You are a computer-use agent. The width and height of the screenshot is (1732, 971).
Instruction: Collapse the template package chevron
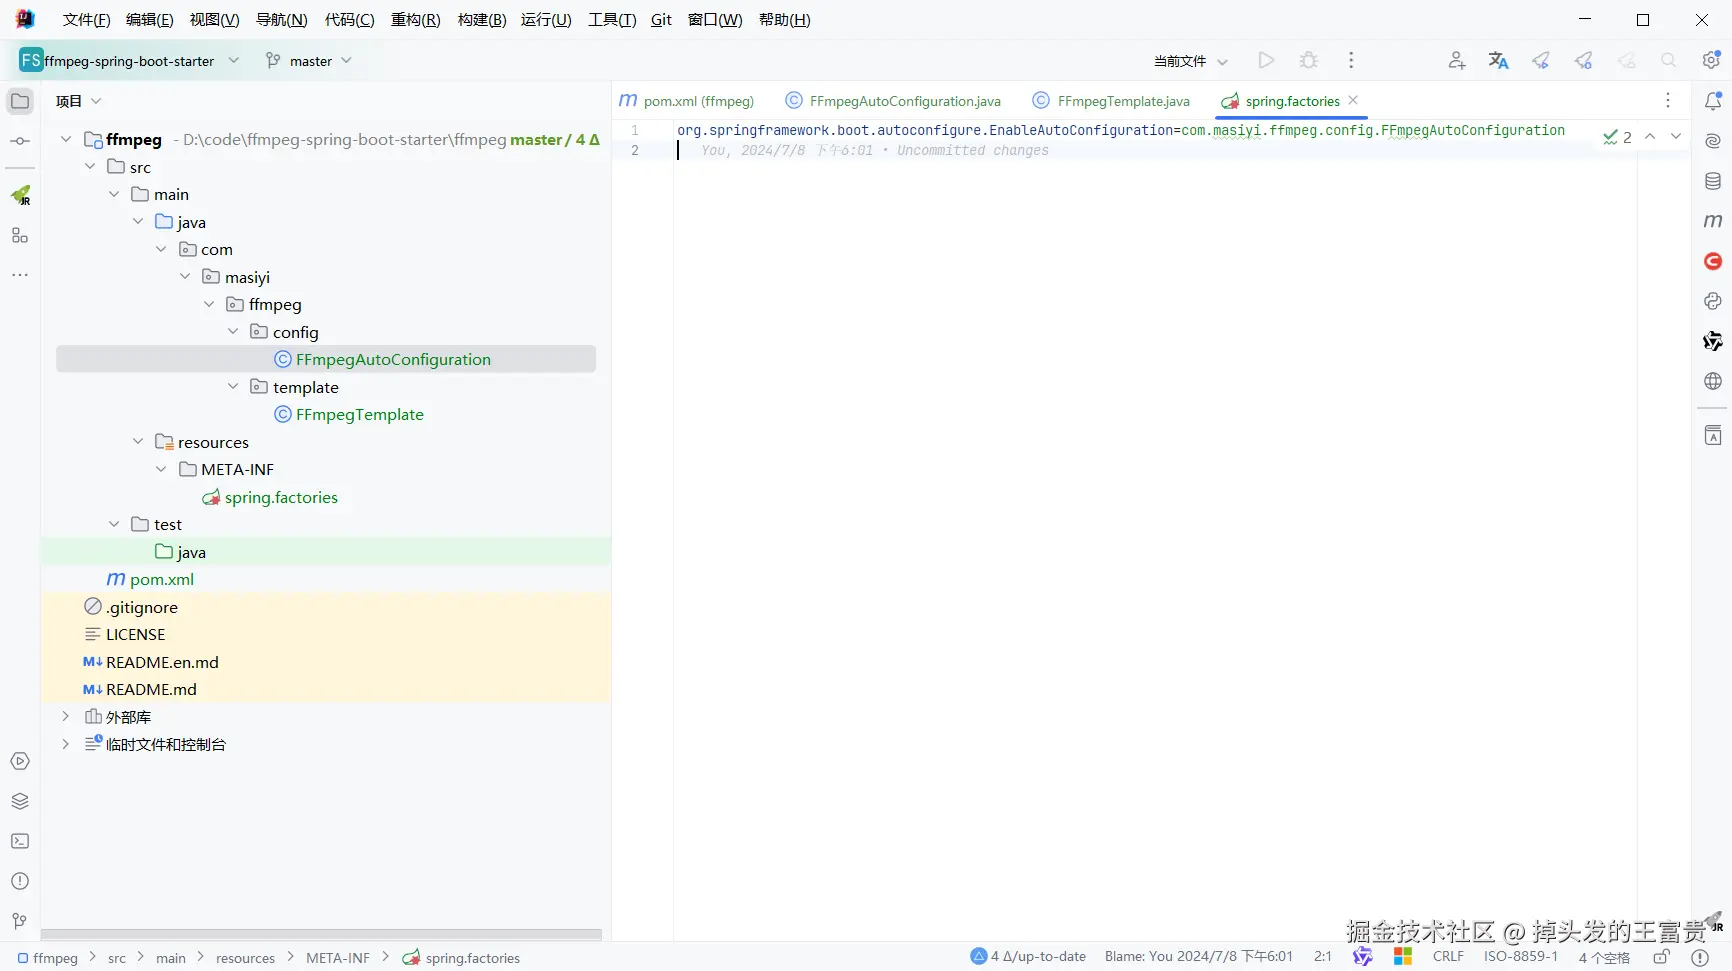pos(233,387)
